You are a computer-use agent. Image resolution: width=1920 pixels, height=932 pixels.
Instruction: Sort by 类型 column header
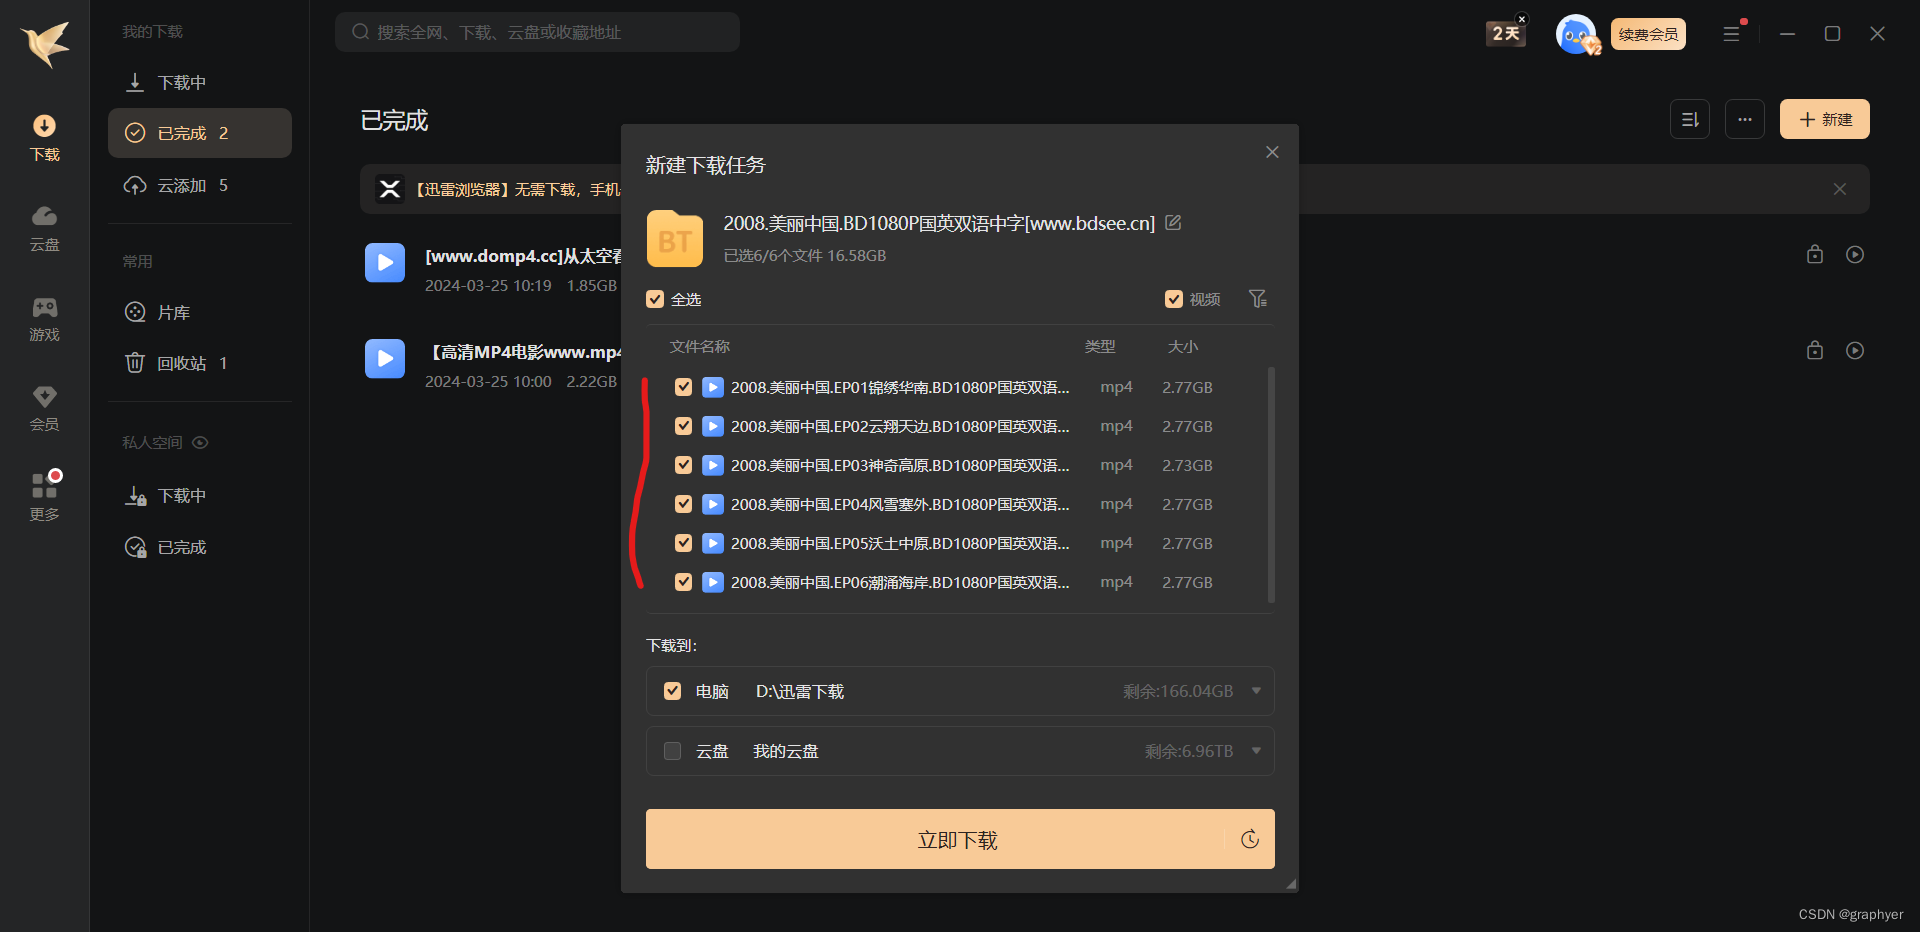coord(1100,346)
